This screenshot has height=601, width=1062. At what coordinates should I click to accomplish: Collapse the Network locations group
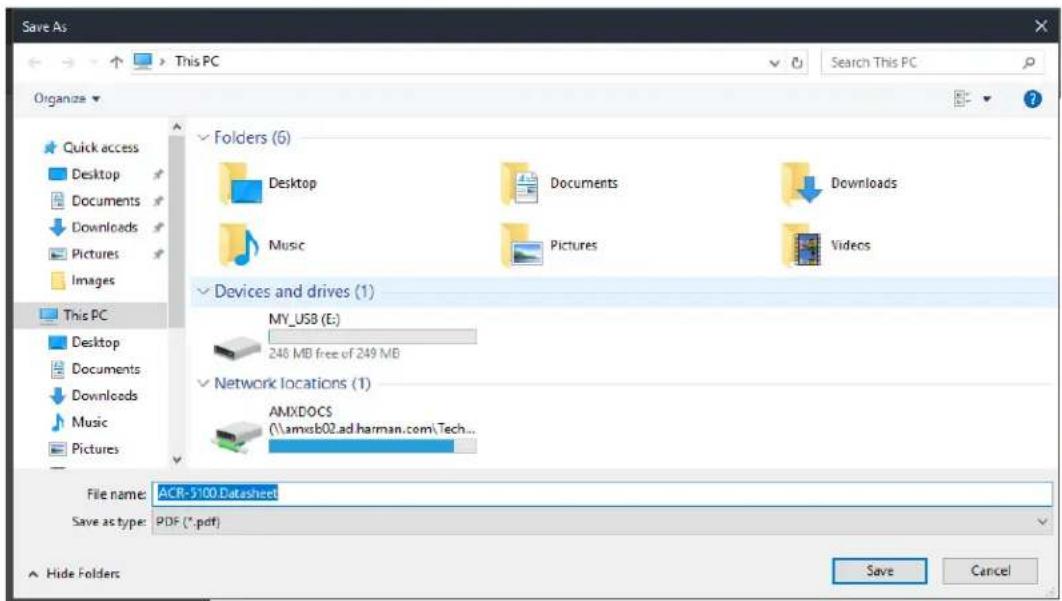pos(202,384)
